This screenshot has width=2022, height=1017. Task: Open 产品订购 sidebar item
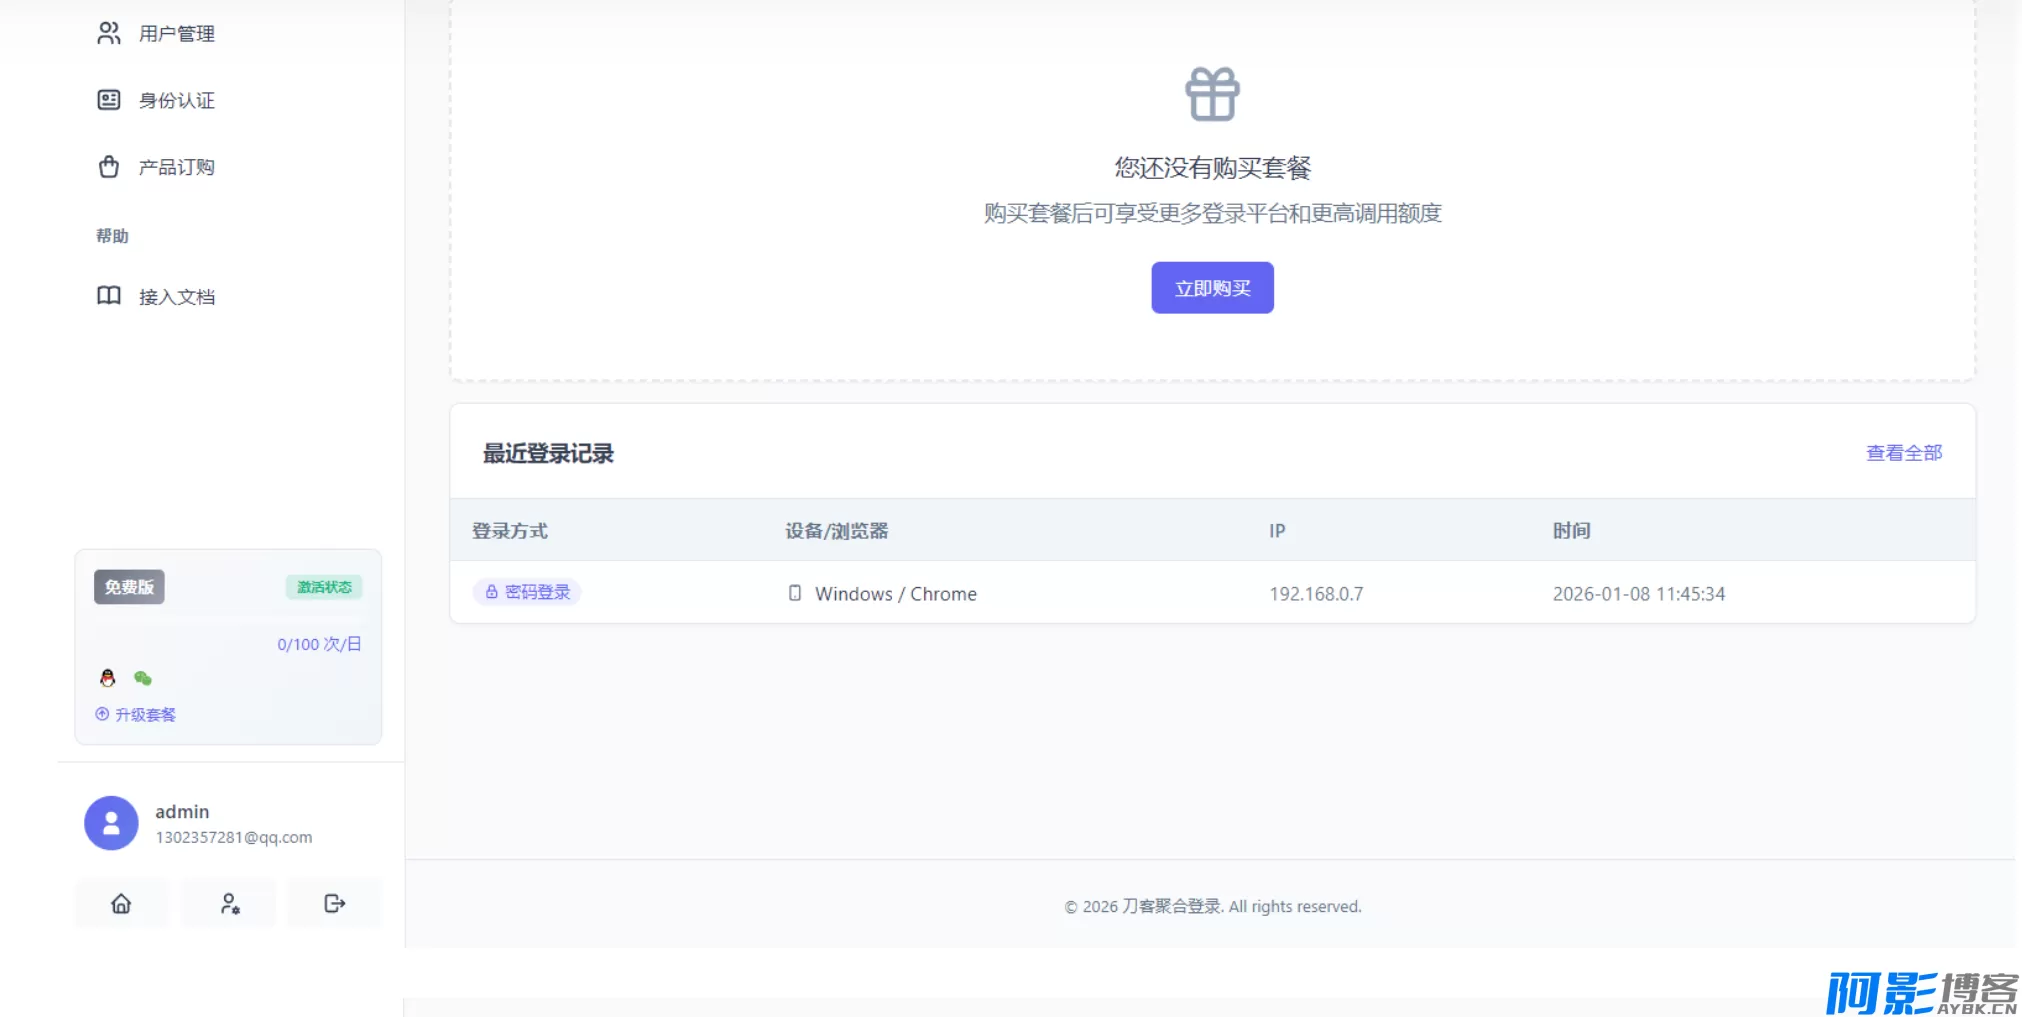(176, 167)
